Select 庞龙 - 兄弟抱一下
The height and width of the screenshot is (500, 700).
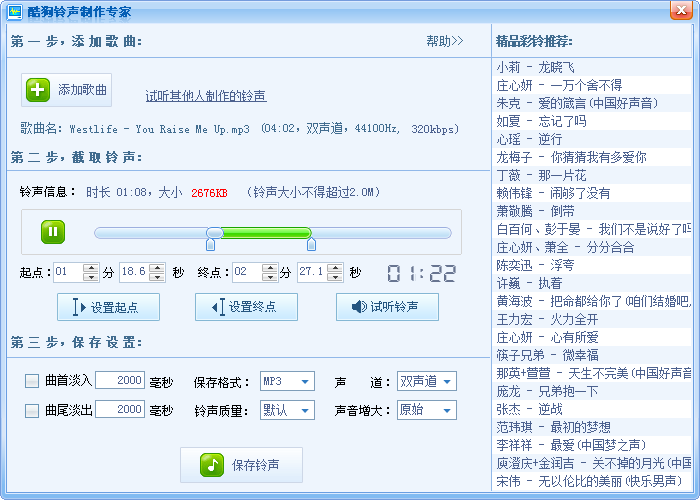point(592,392)
